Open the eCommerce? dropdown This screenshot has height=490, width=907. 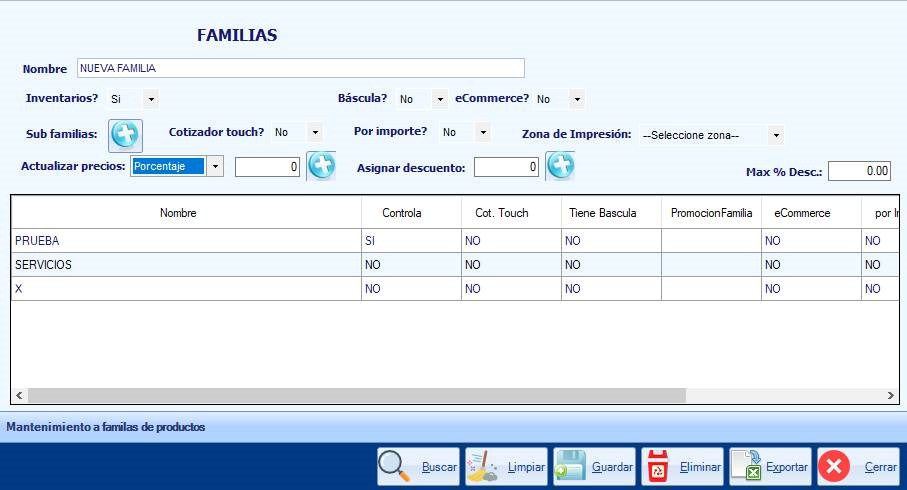577,100
